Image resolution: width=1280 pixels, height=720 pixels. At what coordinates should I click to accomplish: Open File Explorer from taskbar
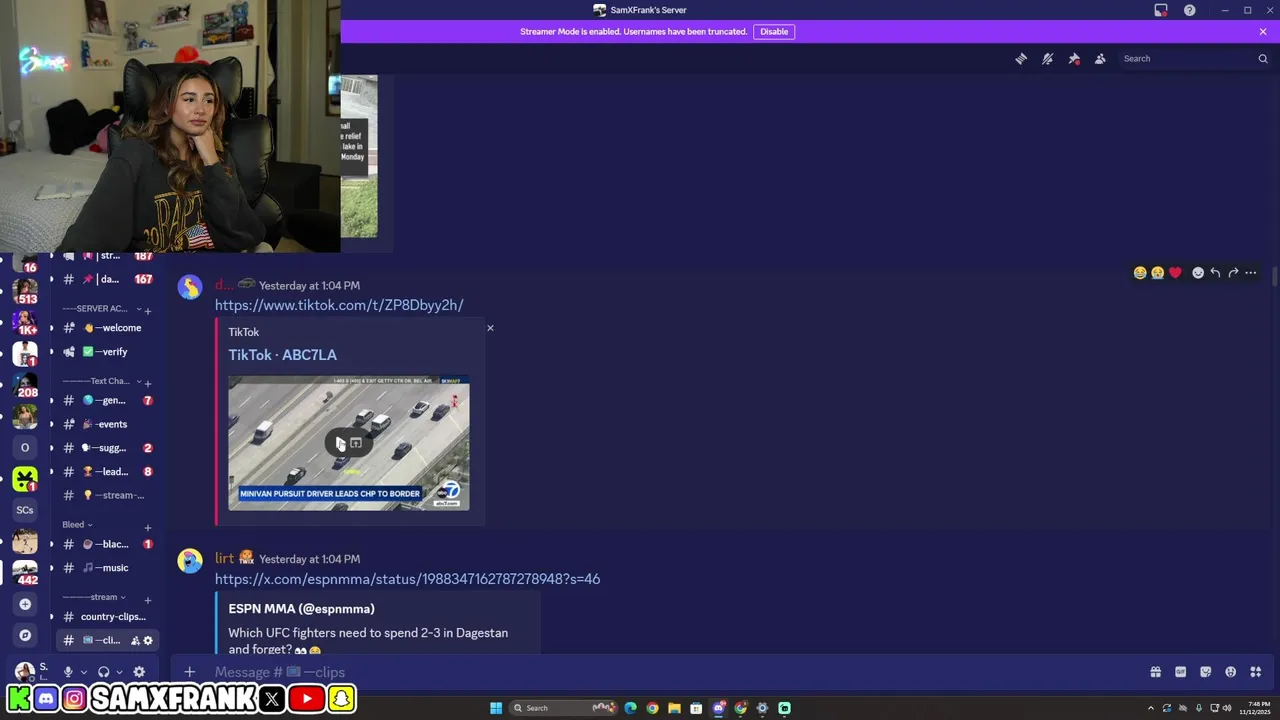(x=674, y=708)
